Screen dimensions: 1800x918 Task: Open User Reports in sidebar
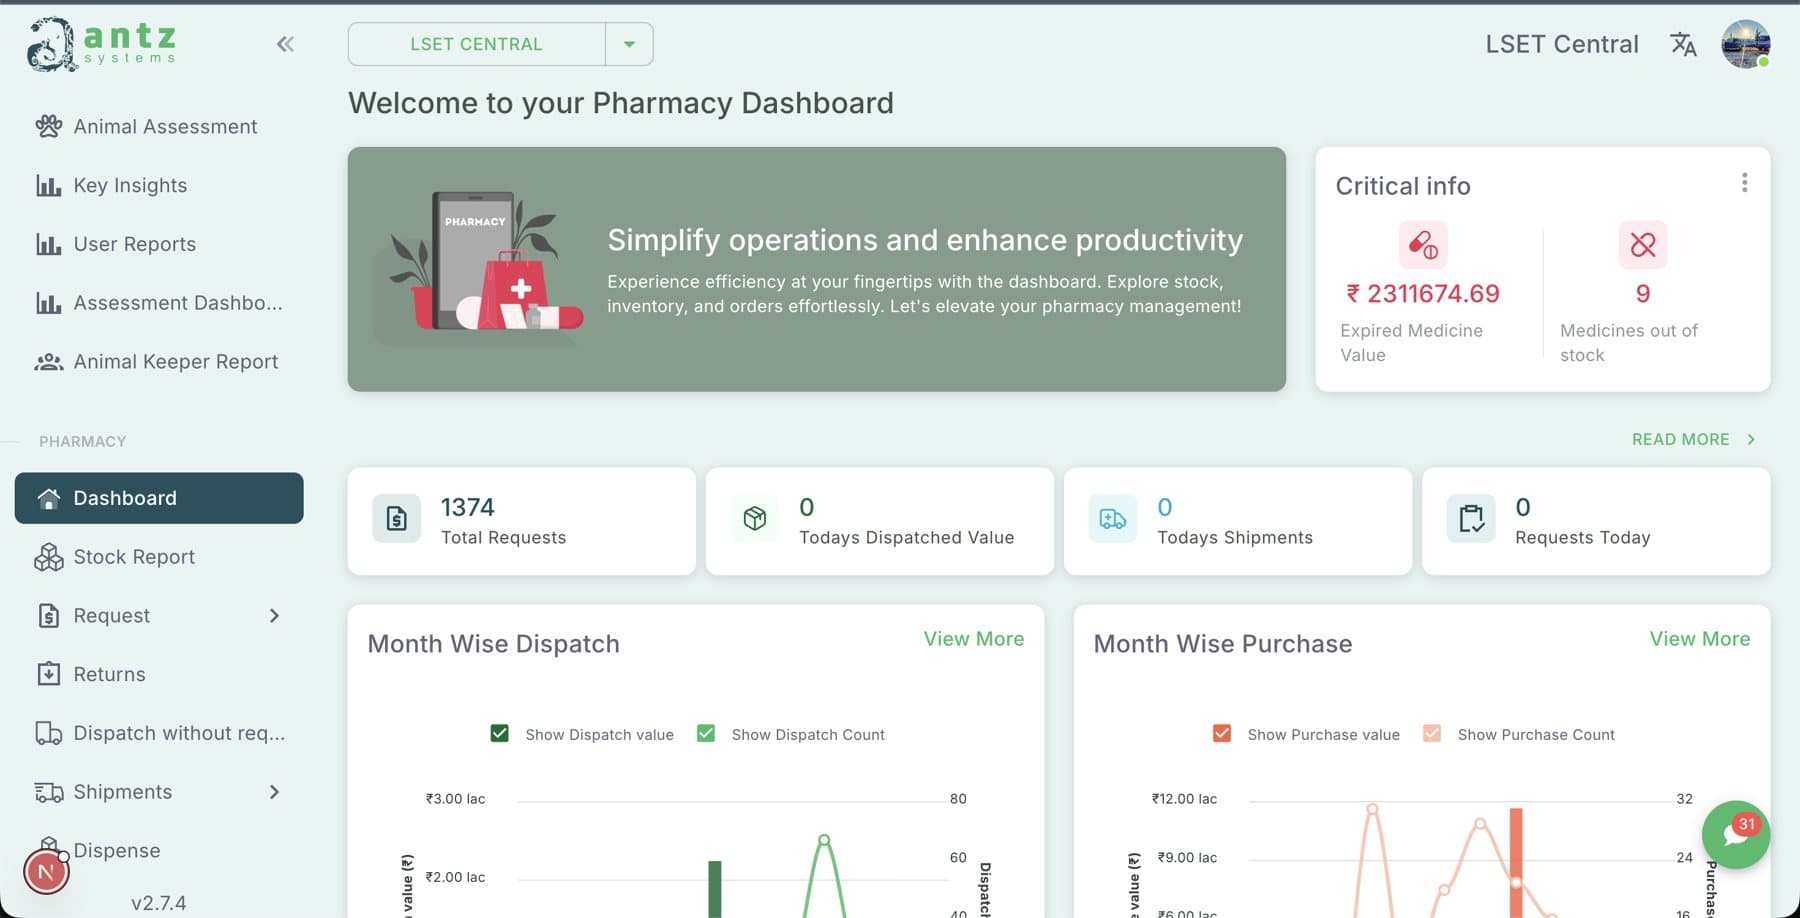click(x=159, y=244)
